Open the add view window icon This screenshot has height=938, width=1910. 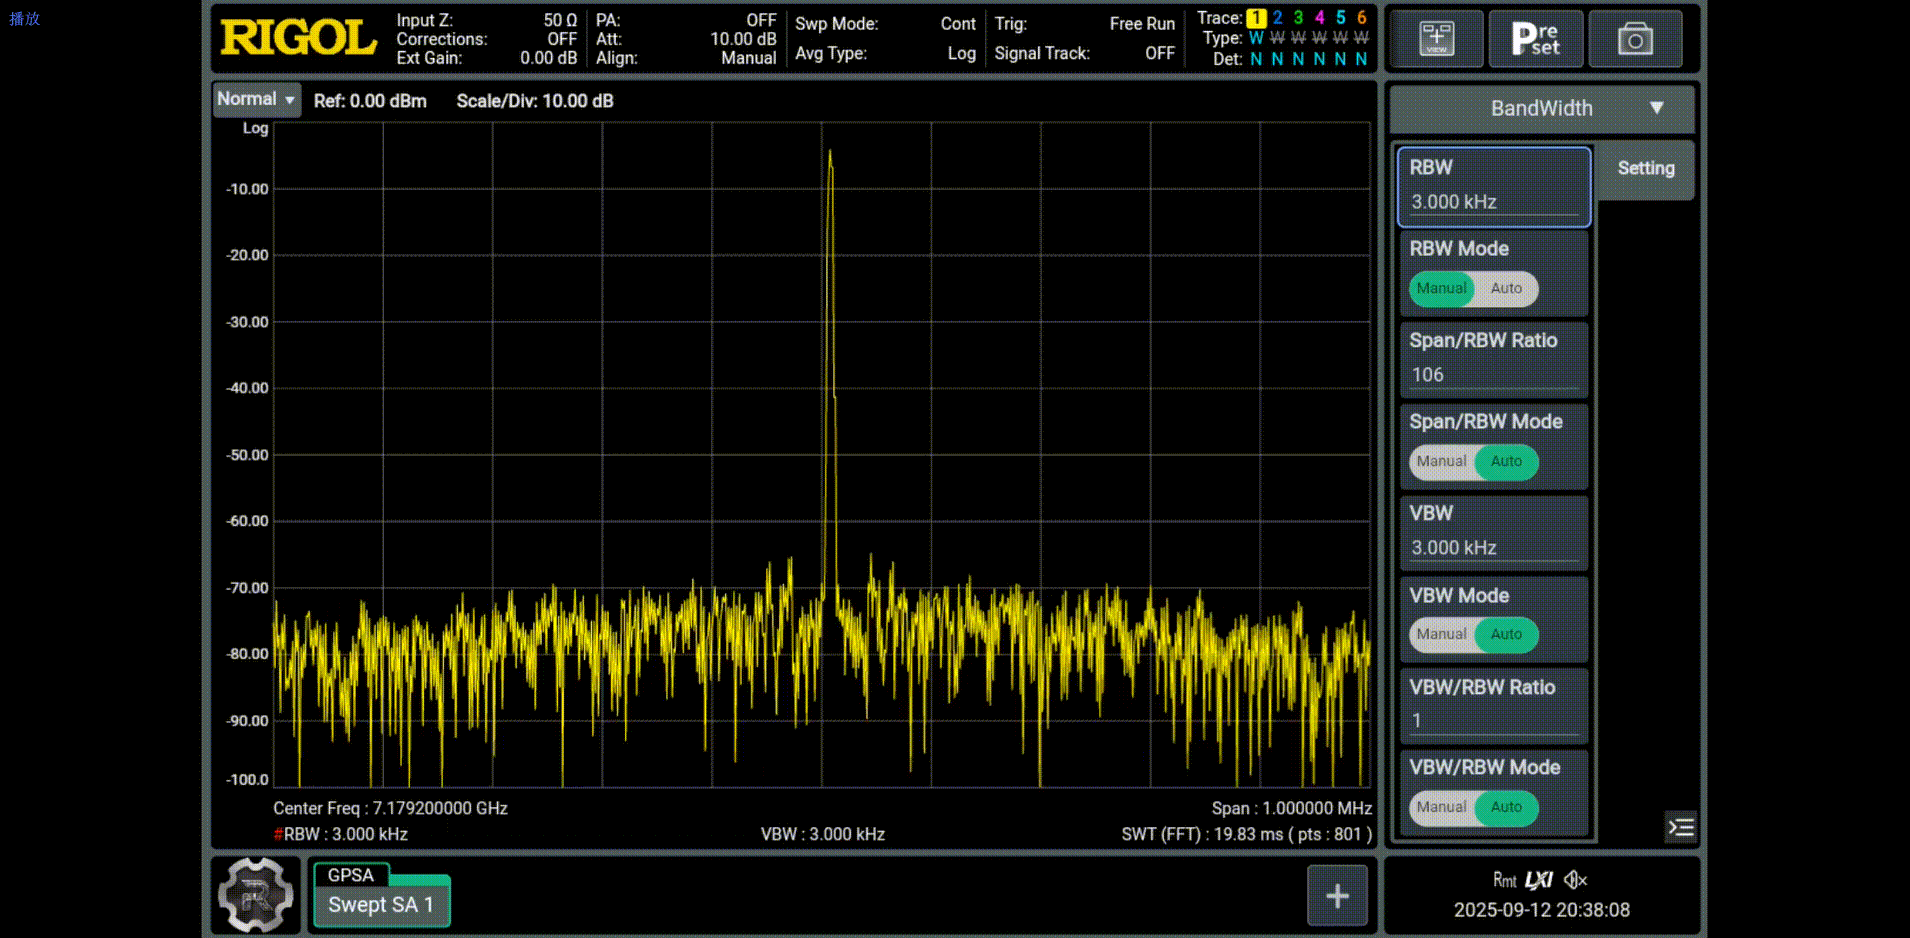tap(1436, 39)
